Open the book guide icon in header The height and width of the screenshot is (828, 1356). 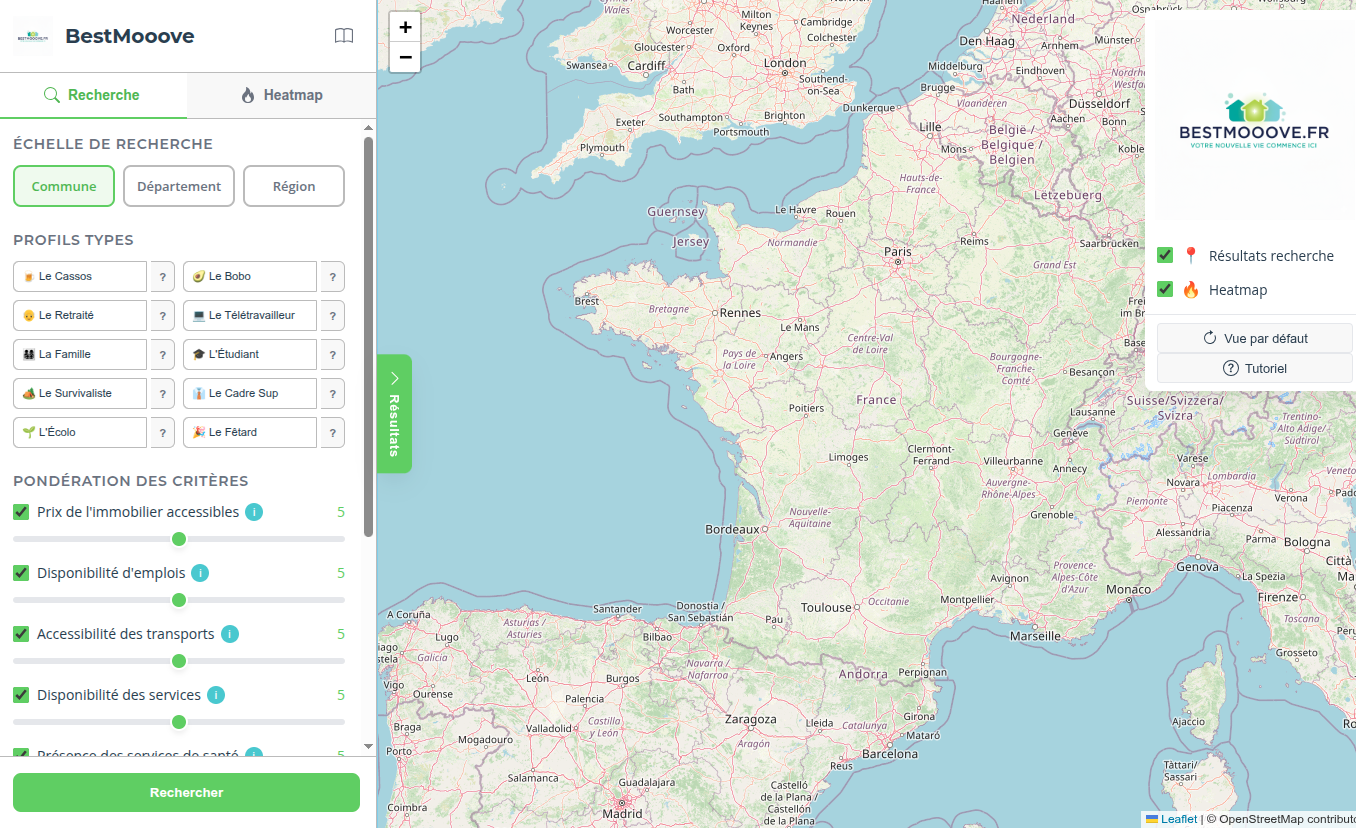[343, 36]
